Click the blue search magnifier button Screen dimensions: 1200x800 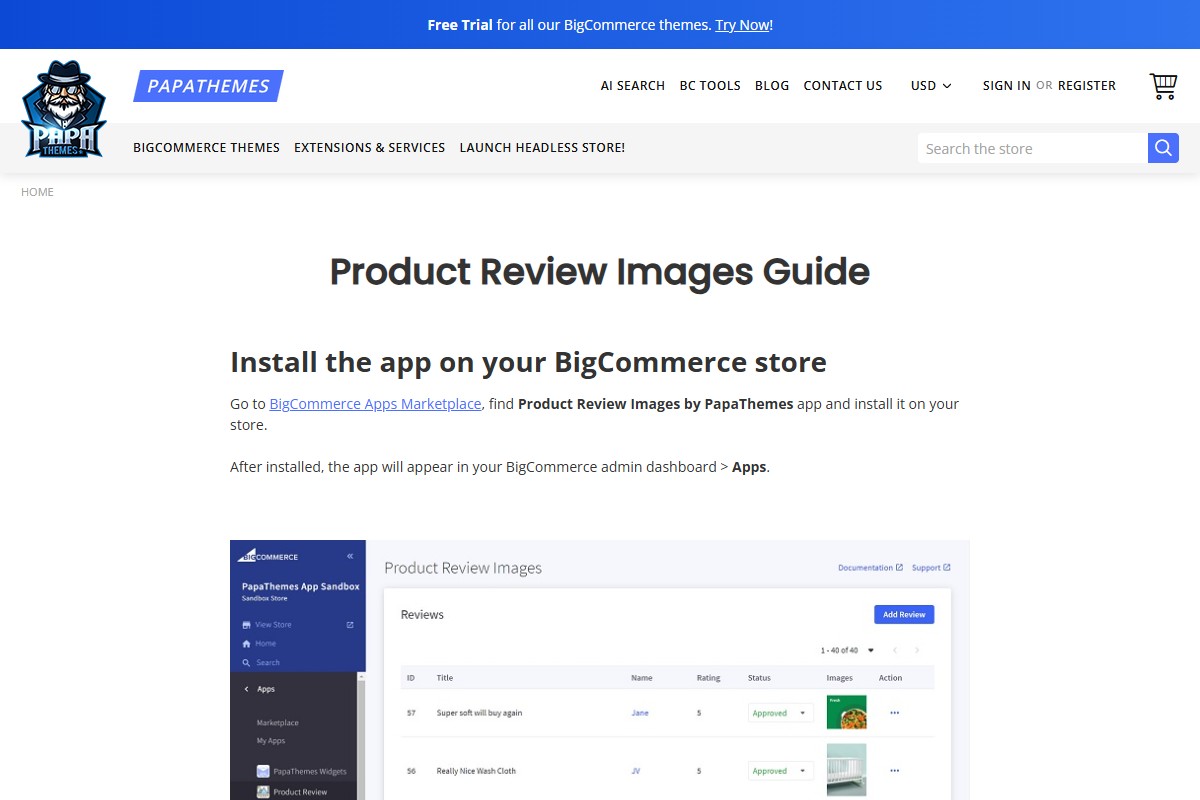[x=1163, y=147]
